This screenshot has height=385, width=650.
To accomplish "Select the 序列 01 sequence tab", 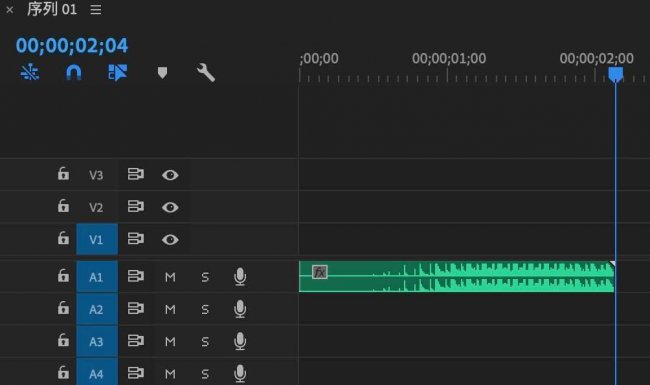I will [x=52, y=9].
